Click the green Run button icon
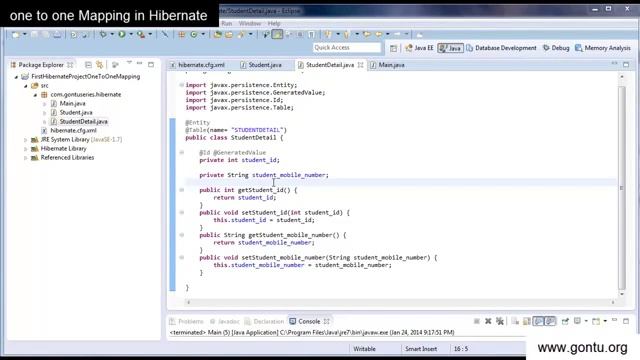 [122, 35]
